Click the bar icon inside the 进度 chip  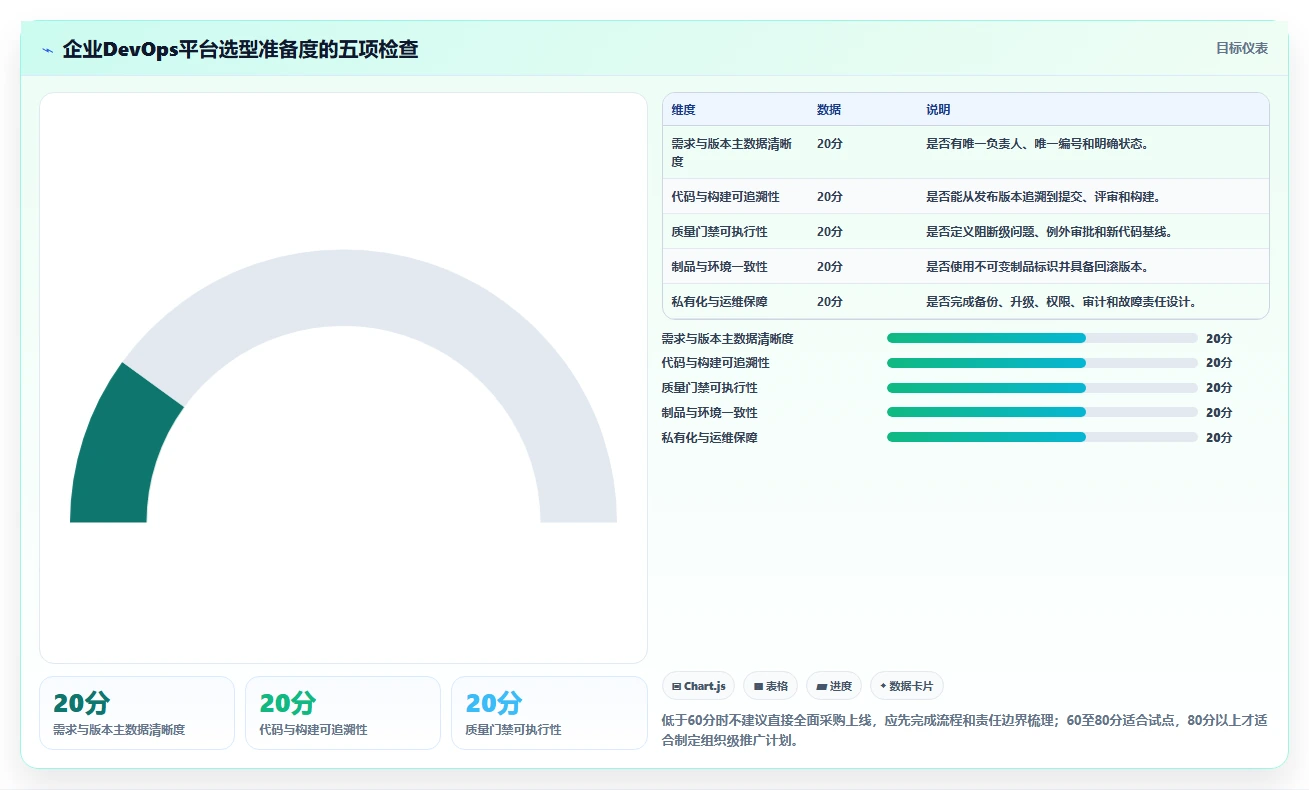[x=822, y=686]
